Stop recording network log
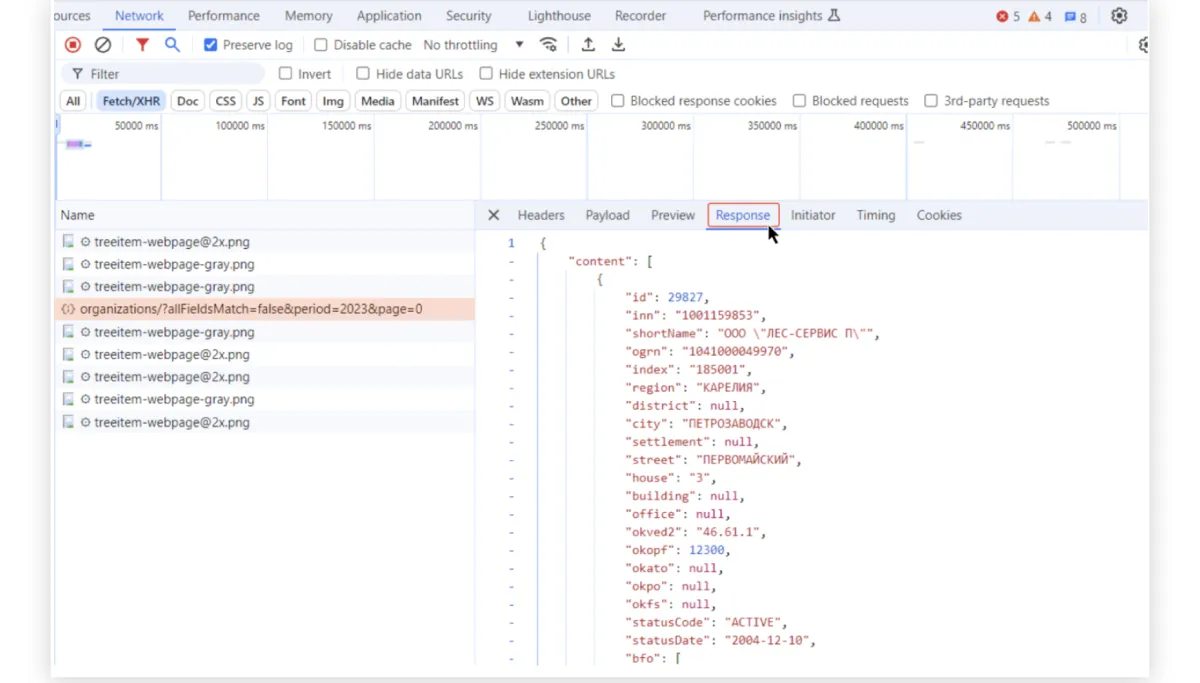This screenshot has width=1200, height=683. 73,45
